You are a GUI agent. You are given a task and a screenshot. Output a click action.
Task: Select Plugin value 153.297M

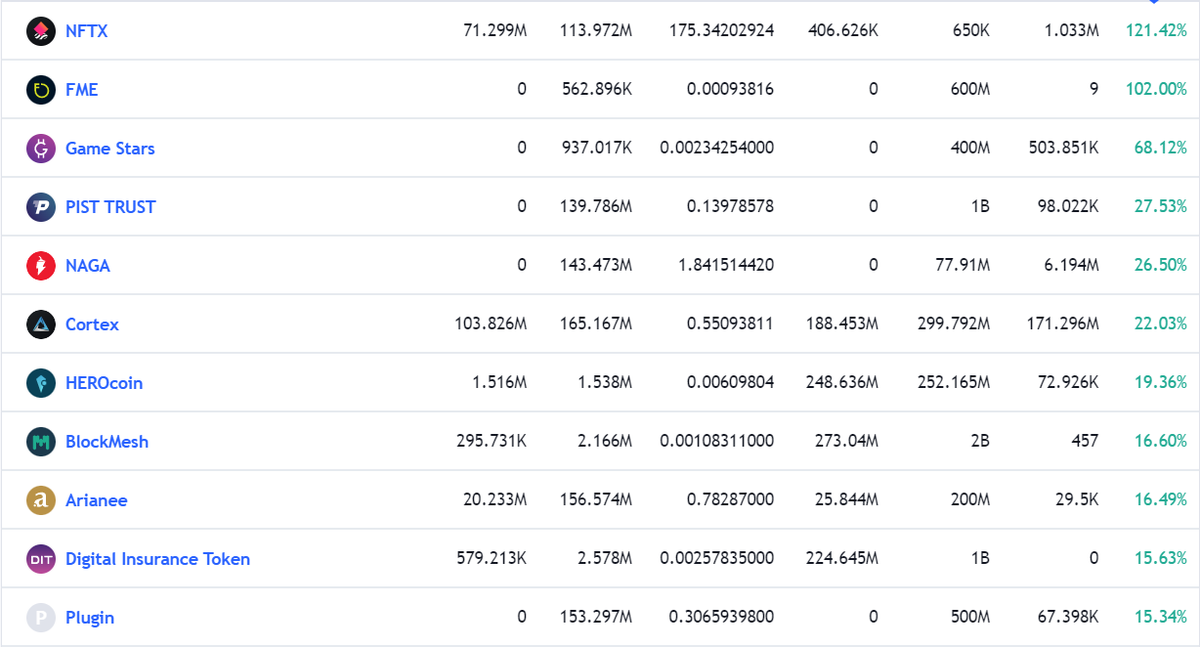click(x=595, y=618)
